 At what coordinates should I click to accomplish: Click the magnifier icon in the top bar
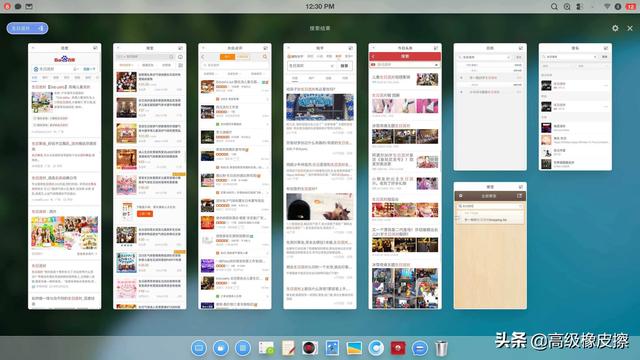pos(554,7)
